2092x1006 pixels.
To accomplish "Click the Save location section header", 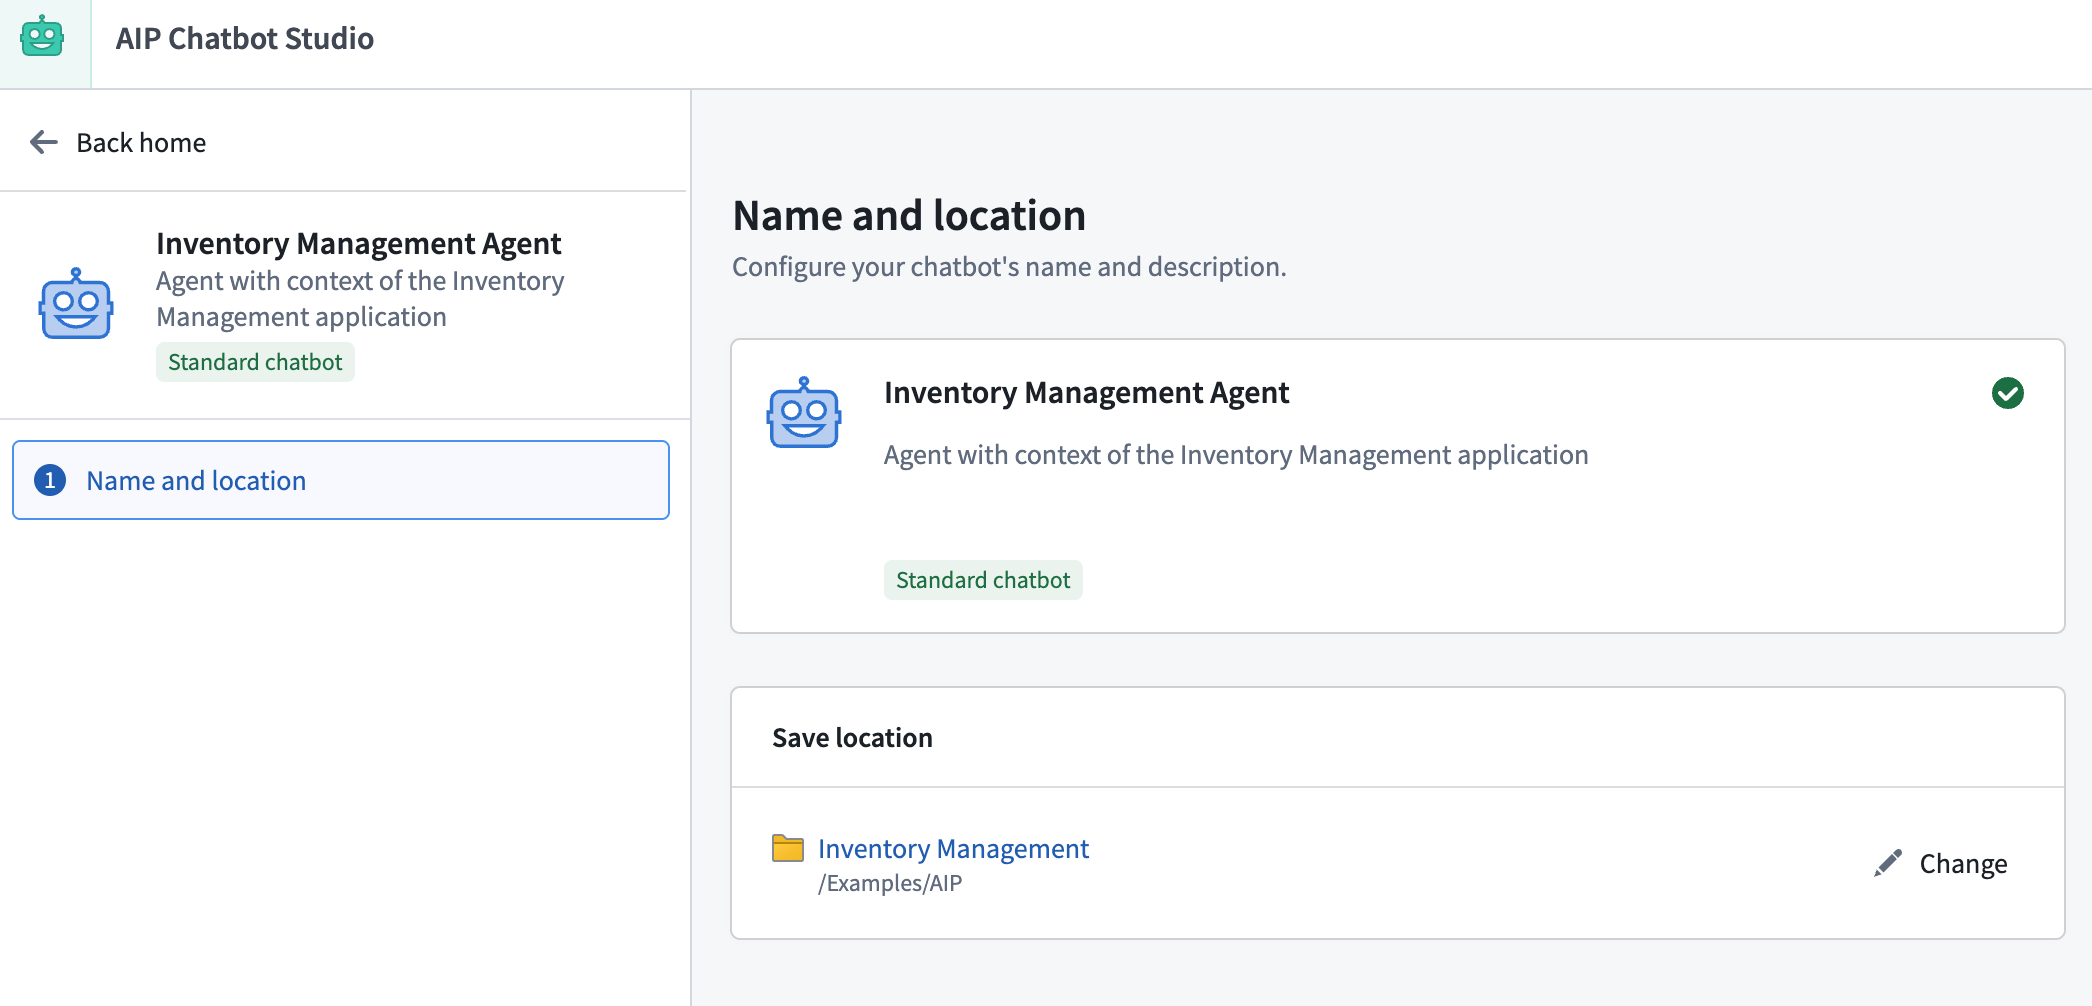I will click(851, 737).
